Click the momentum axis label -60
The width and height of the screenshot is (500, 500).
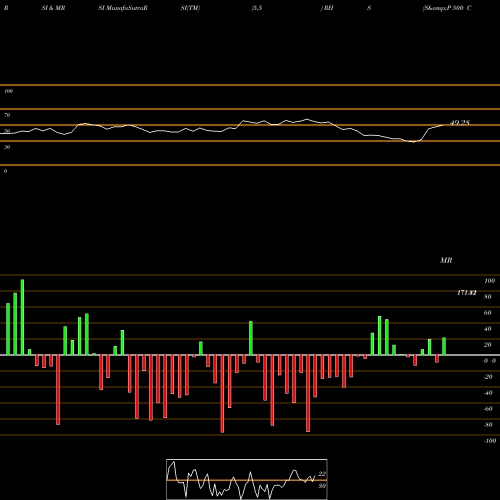tap(488, 409)
